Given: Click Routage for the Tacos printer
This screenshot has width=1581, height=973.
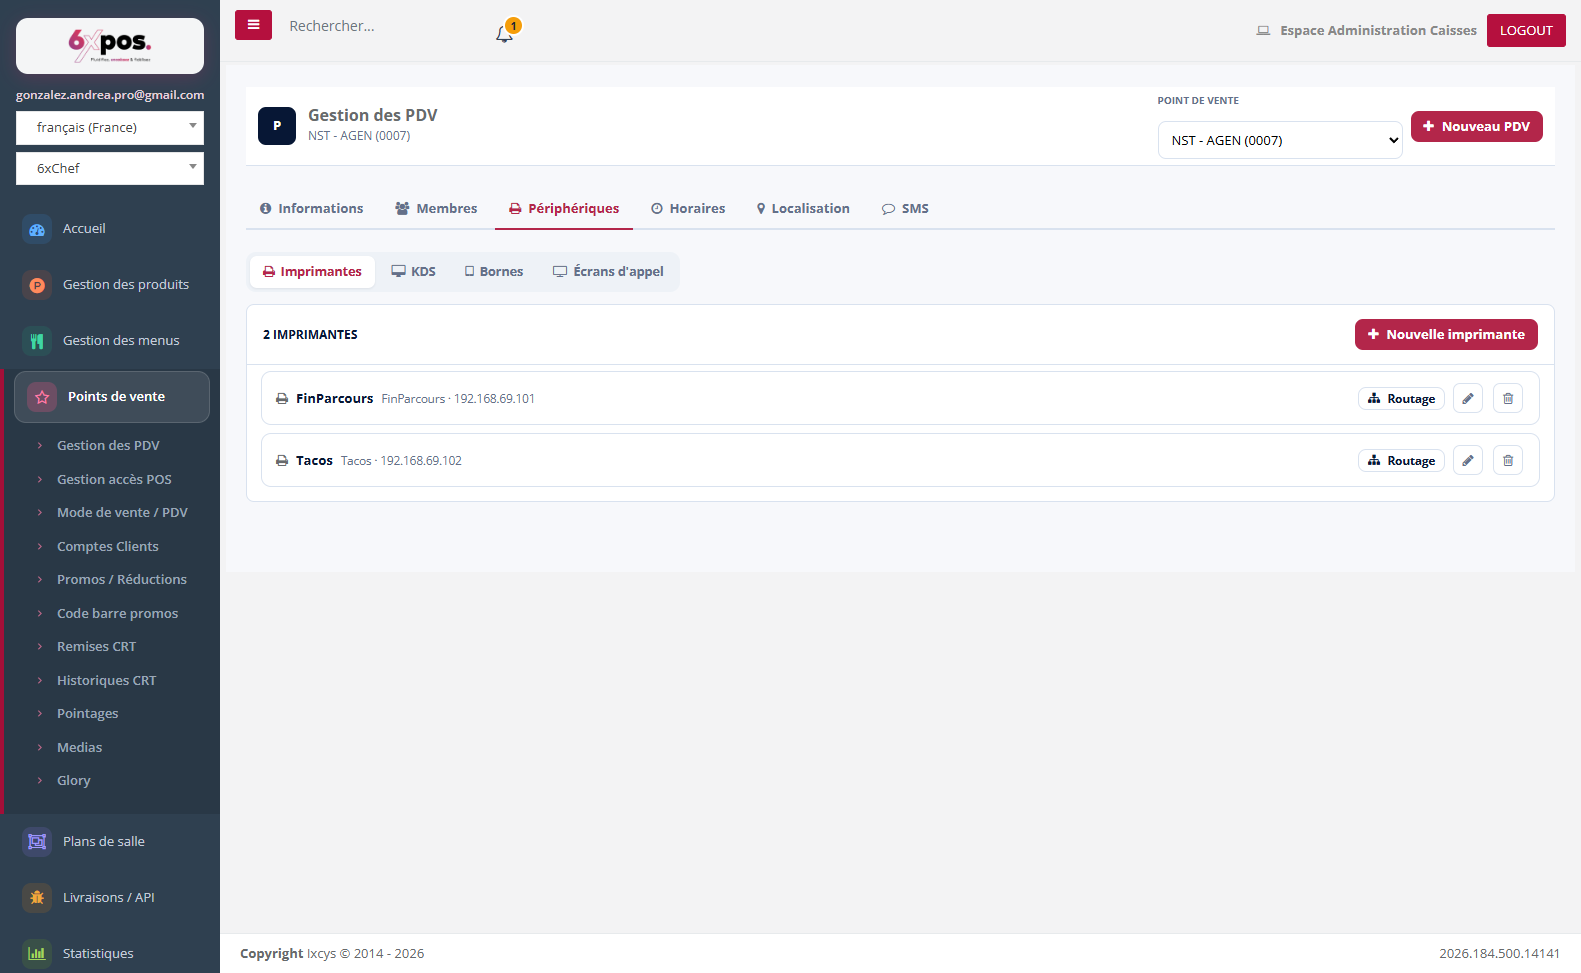Looking at the screenshot, I should [x=1401, y=460].
